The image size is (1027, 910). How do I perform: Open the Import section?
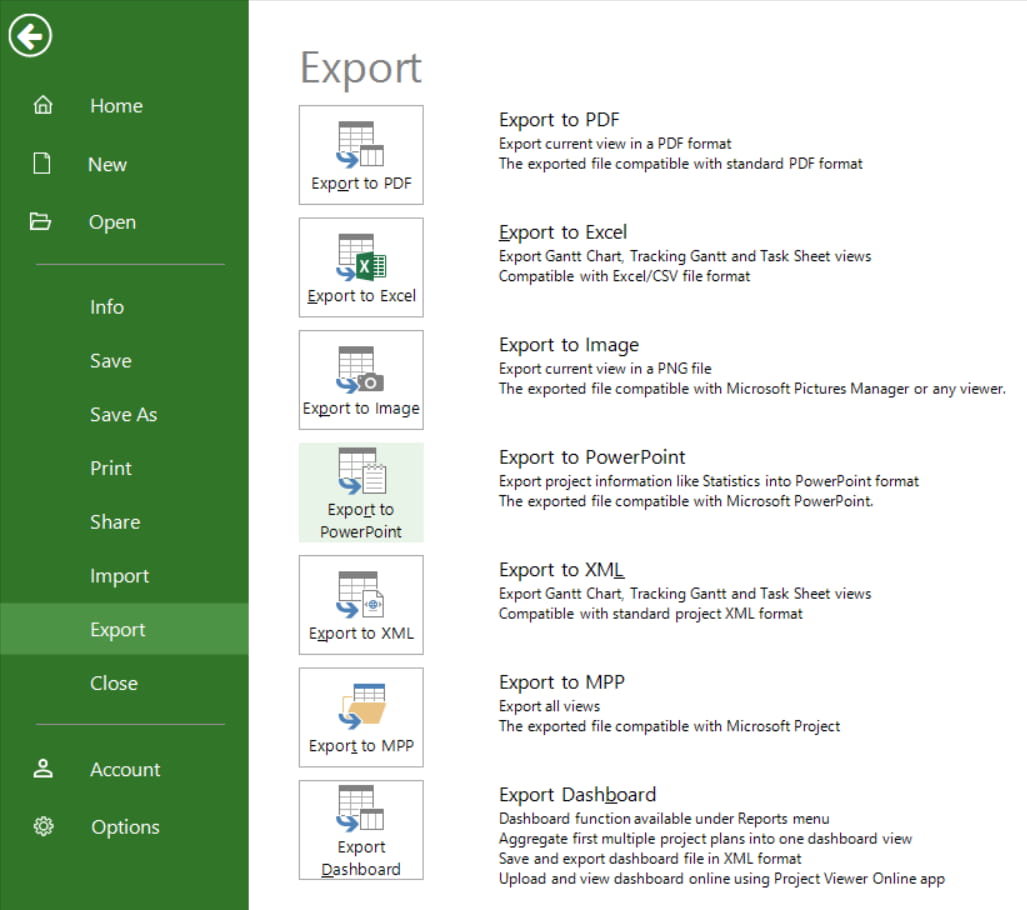(x=119, y=575)
